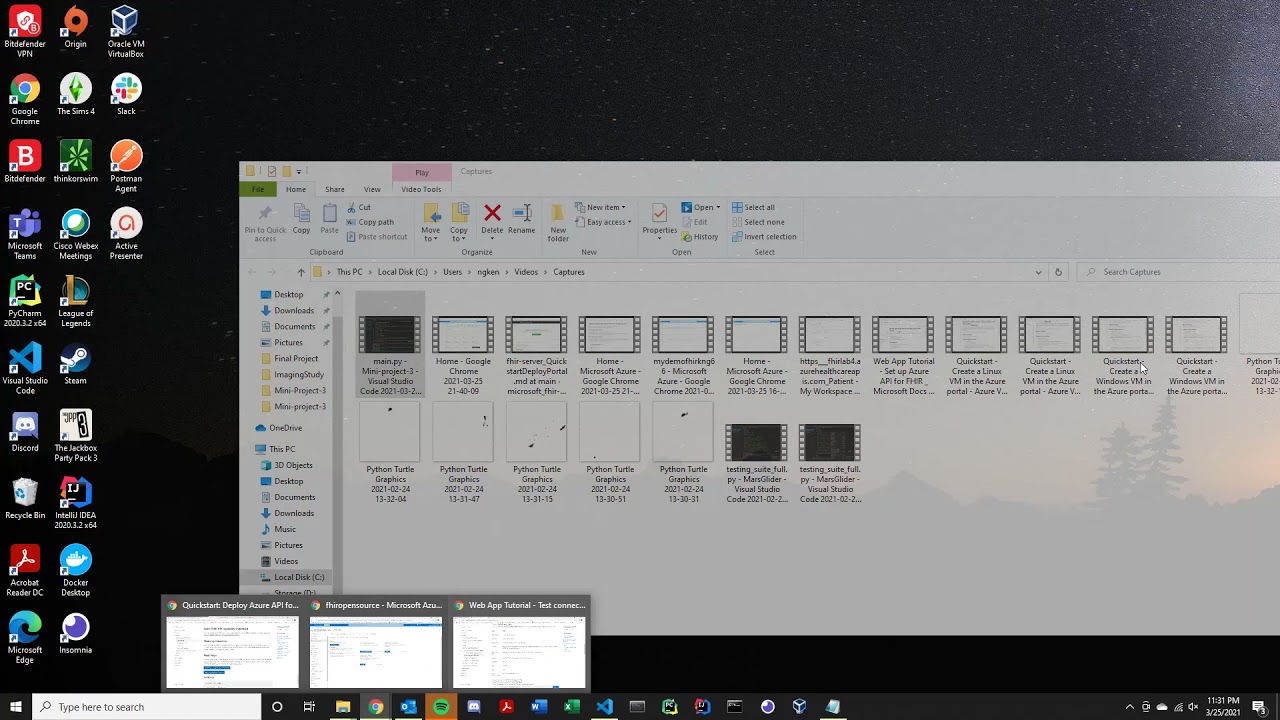Click Invert selection in the ribbon
The height and width of the screenshot is (720, 1280).
pos(764,237)
